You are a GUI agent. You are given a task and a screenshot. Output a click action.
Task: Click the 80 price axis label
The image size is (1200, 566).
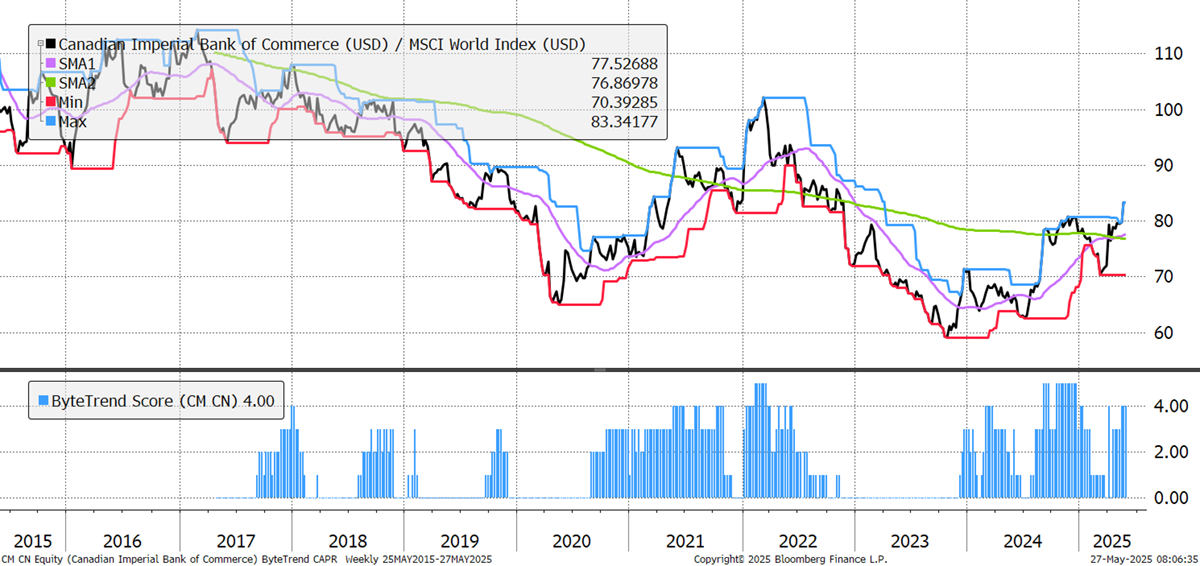coord(1162,221)
